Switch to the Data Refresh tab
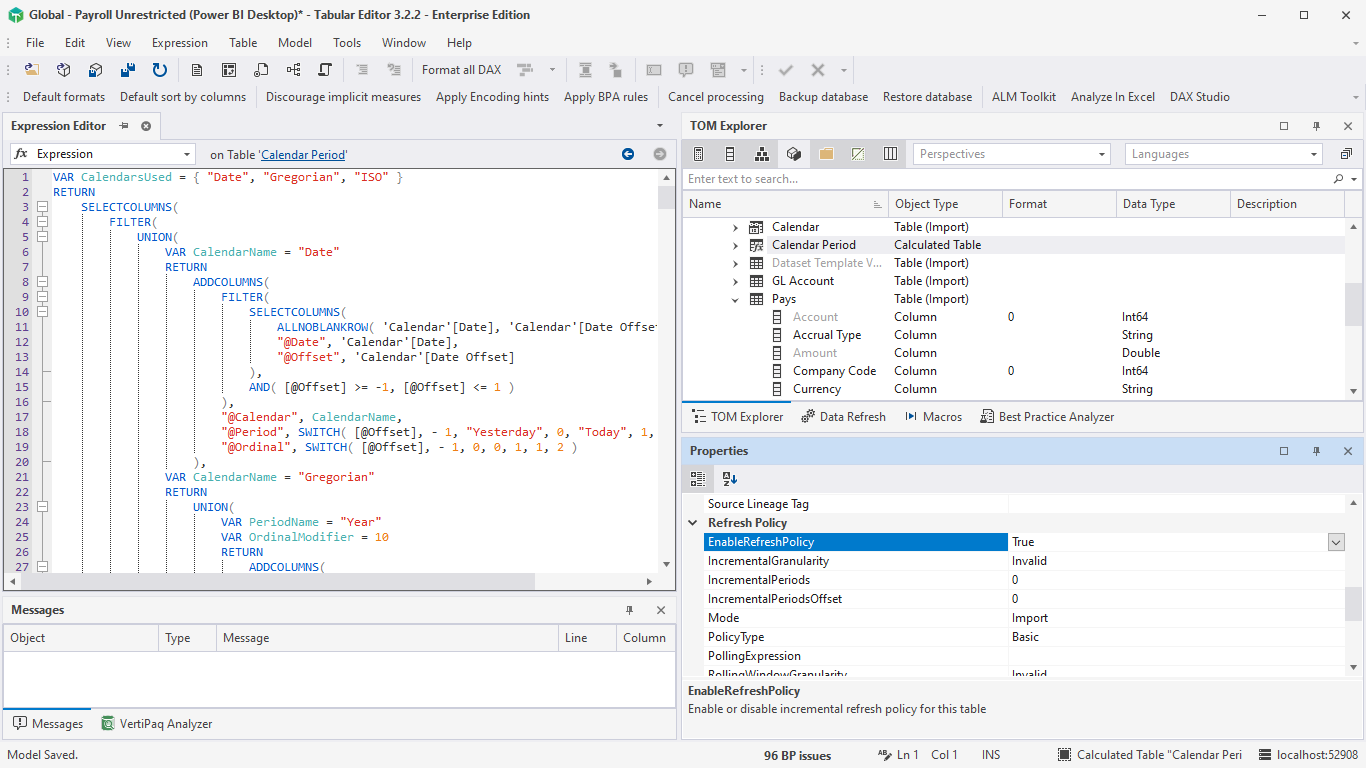The image size is (1366, 768). pyautogui.click(x=843, y=417)
